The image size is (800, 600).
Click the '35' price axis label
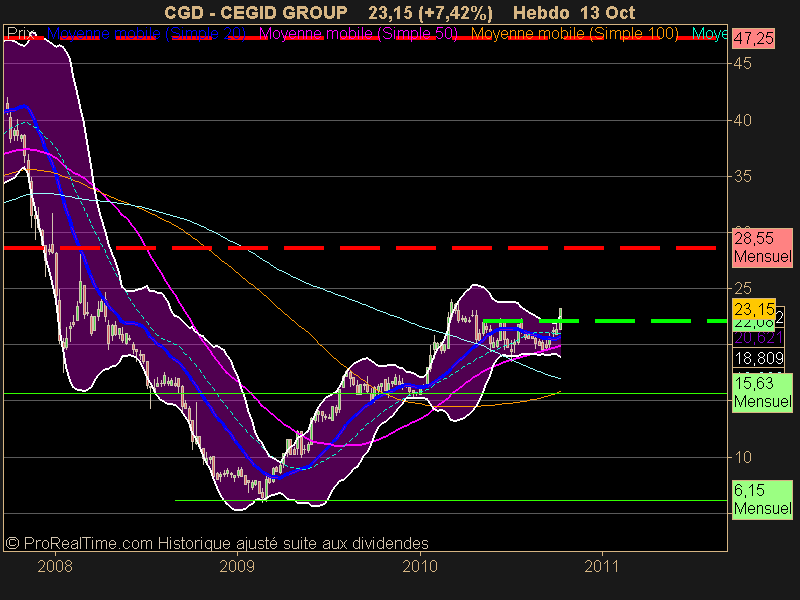click(x=742, y=177)
